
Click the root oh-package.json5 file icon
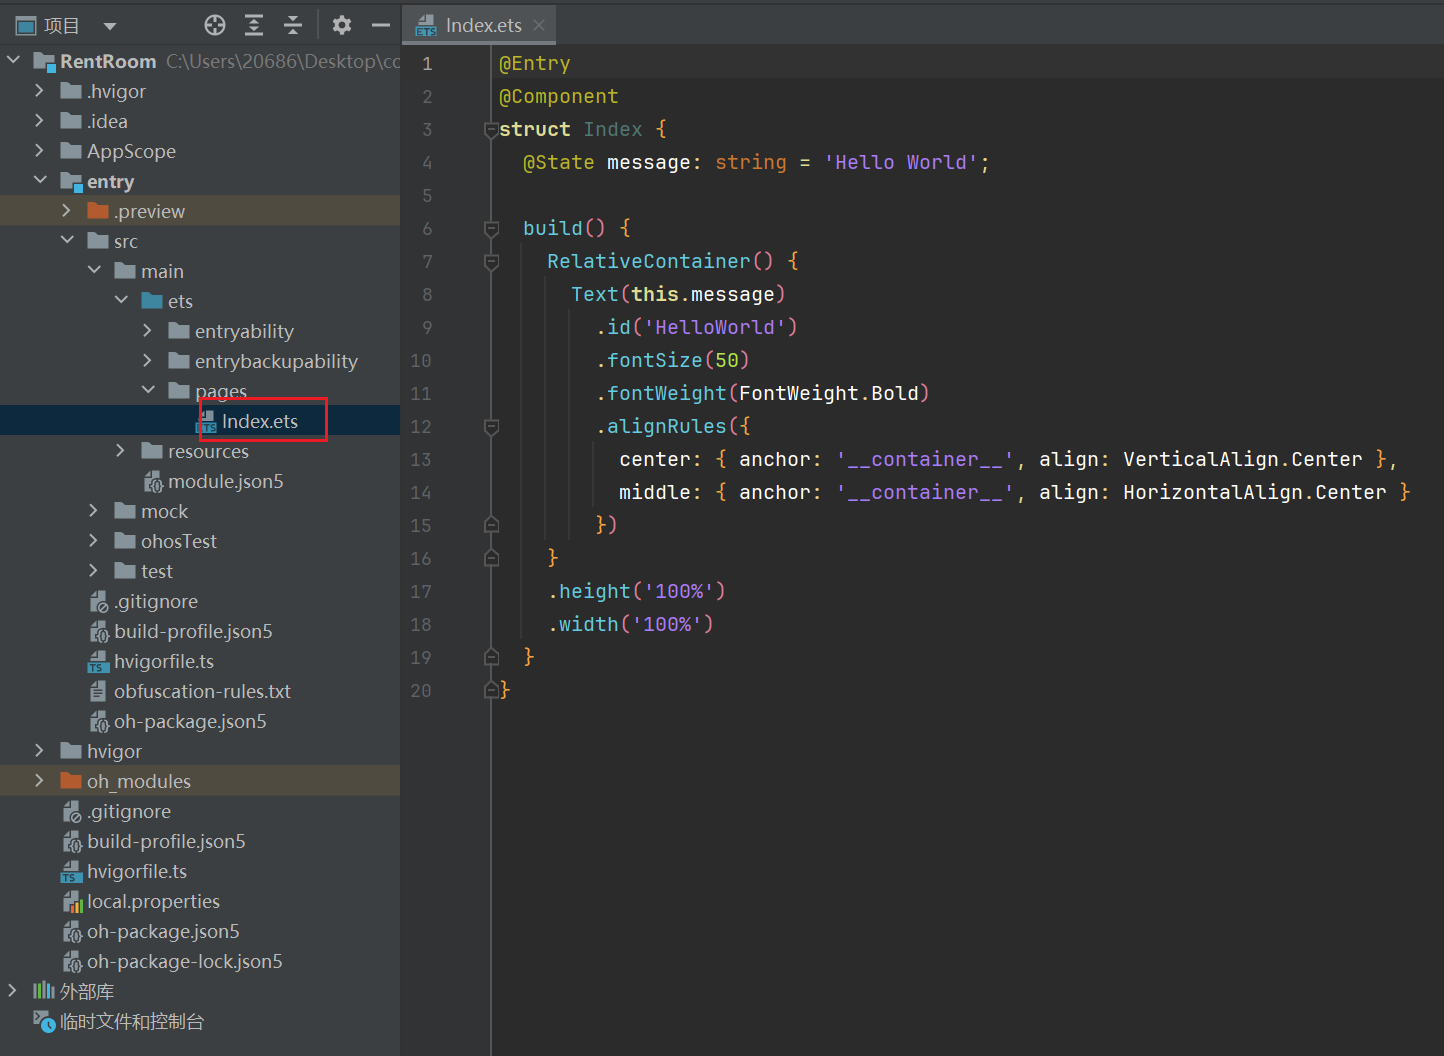(72, 932)
